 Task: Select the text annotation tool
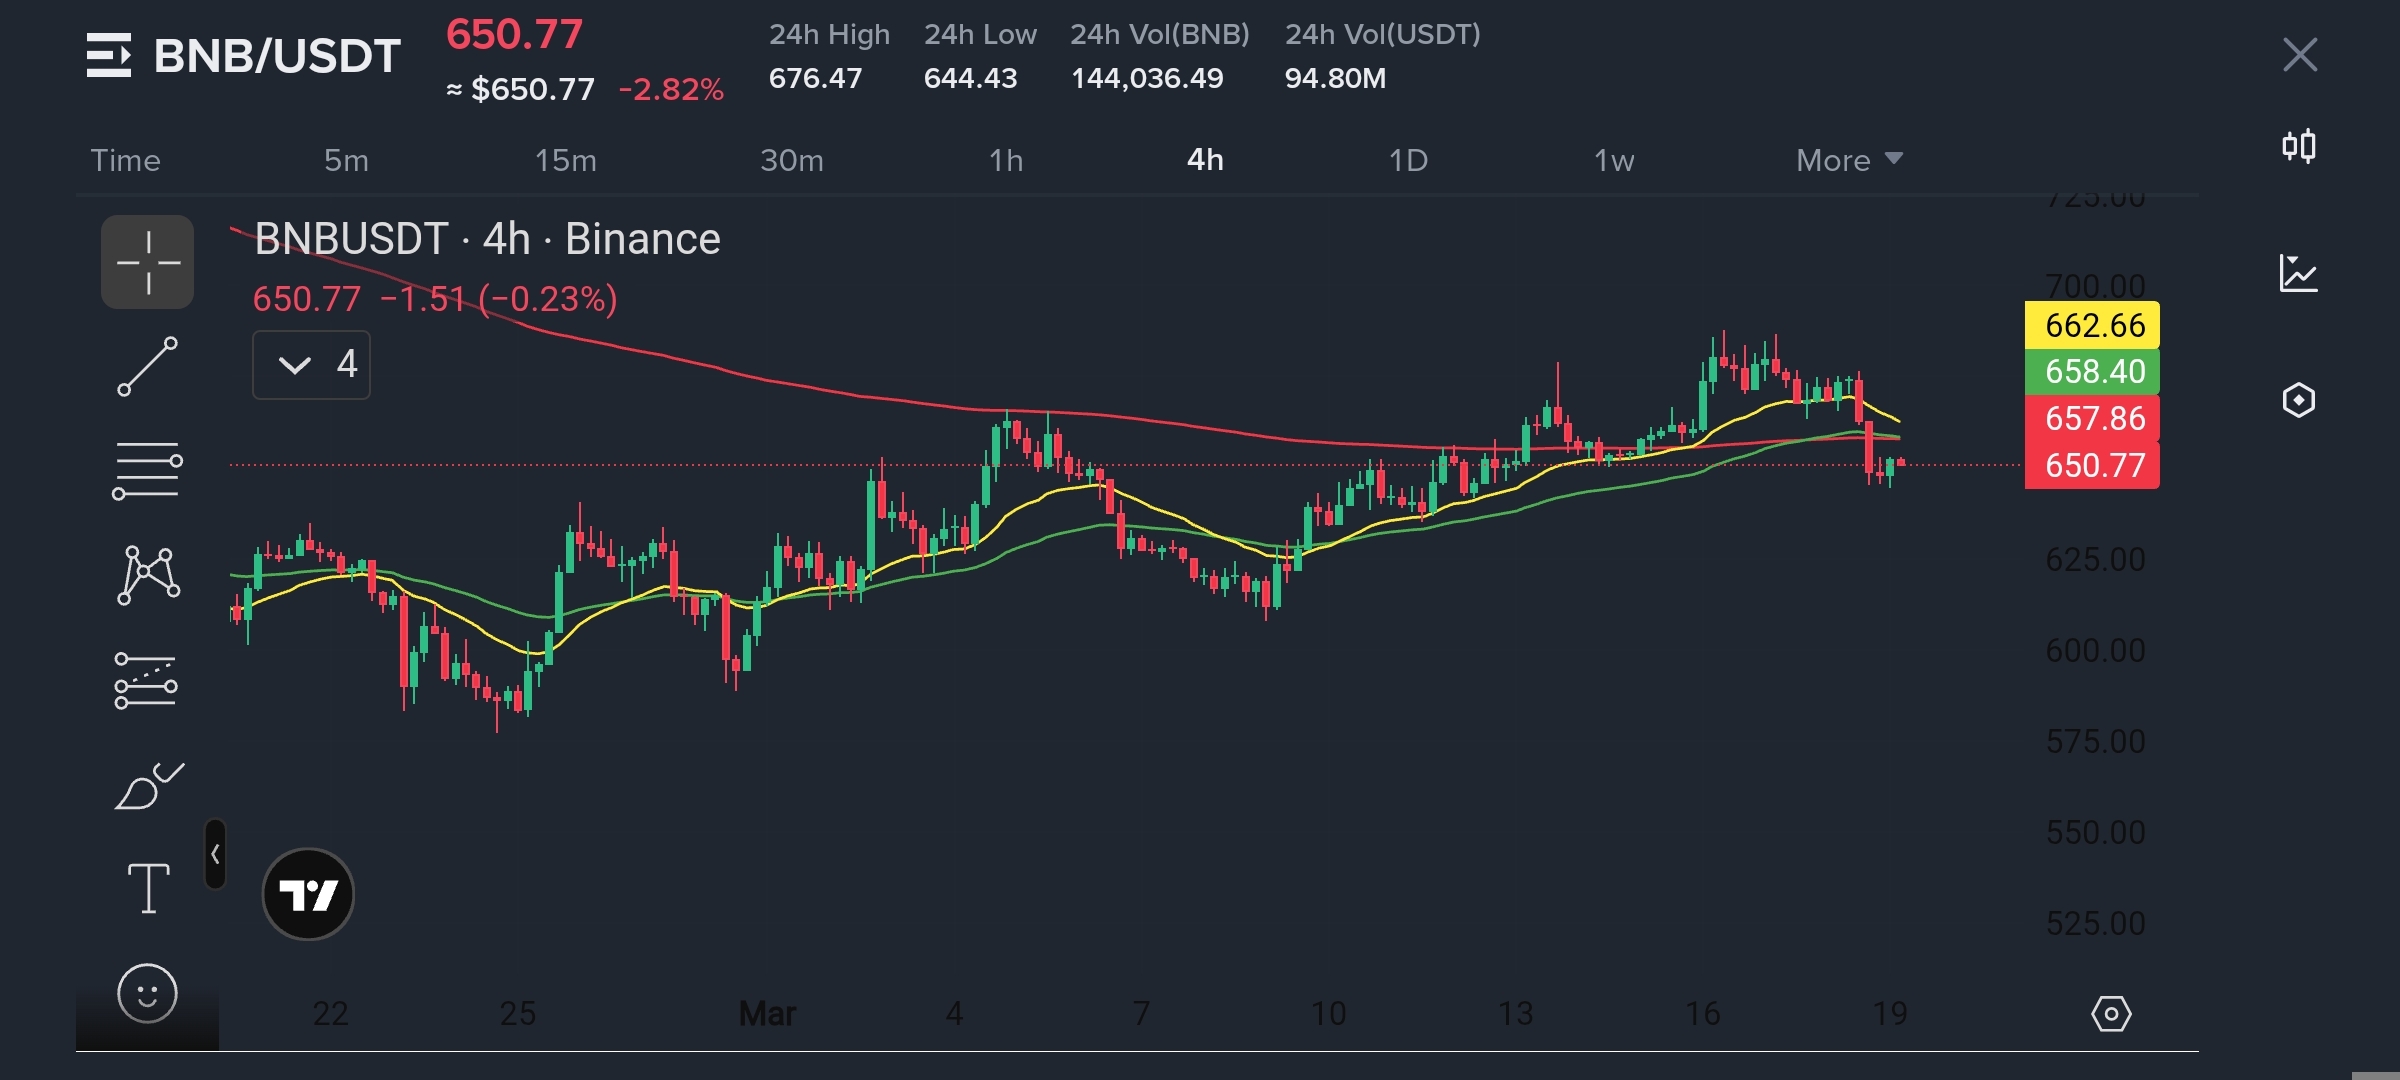(x=148, y=888)
